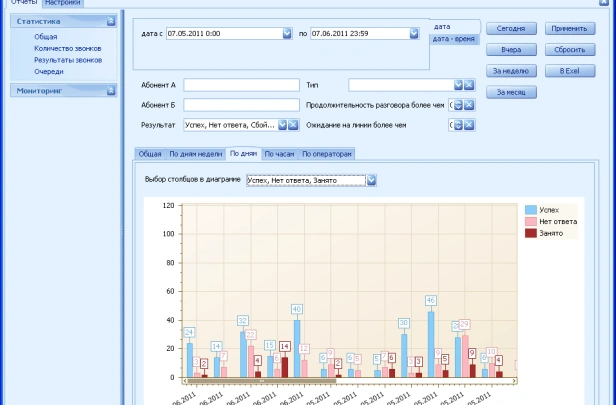The width and height of the screenshot is (616, 405).
Task: Expand the chart column selection dropdown
Action: (x=371, y=180)
